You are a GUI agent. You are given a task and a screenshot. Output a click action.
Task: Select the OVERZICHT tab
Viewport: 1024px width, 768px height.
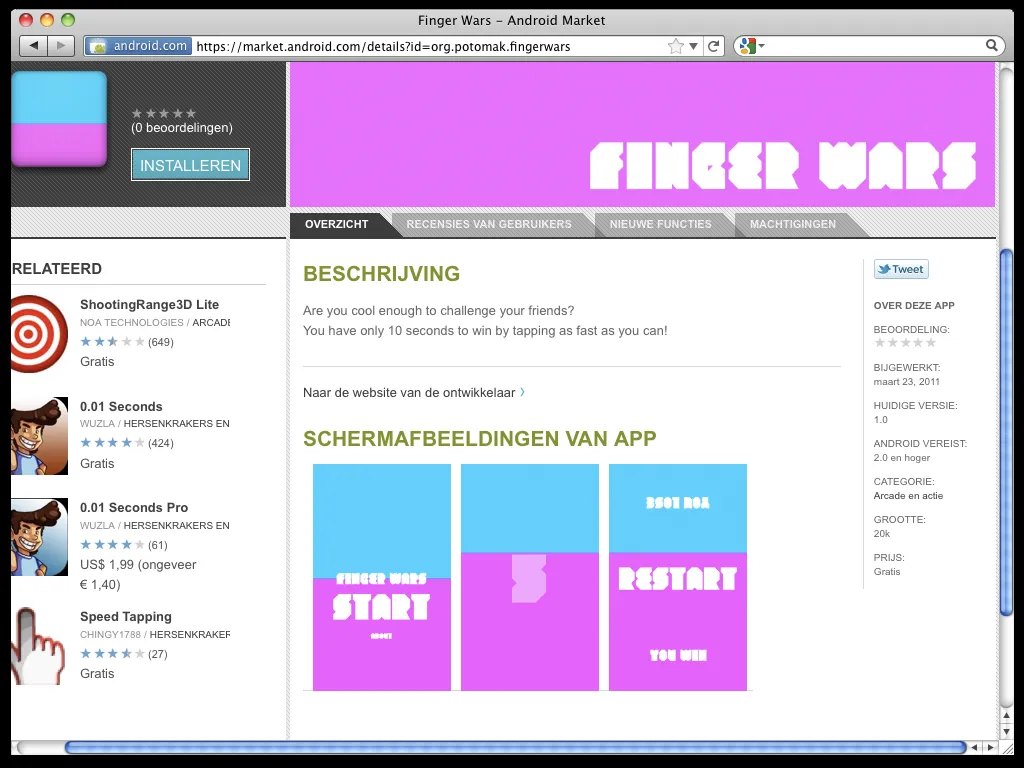click(336, 224)
